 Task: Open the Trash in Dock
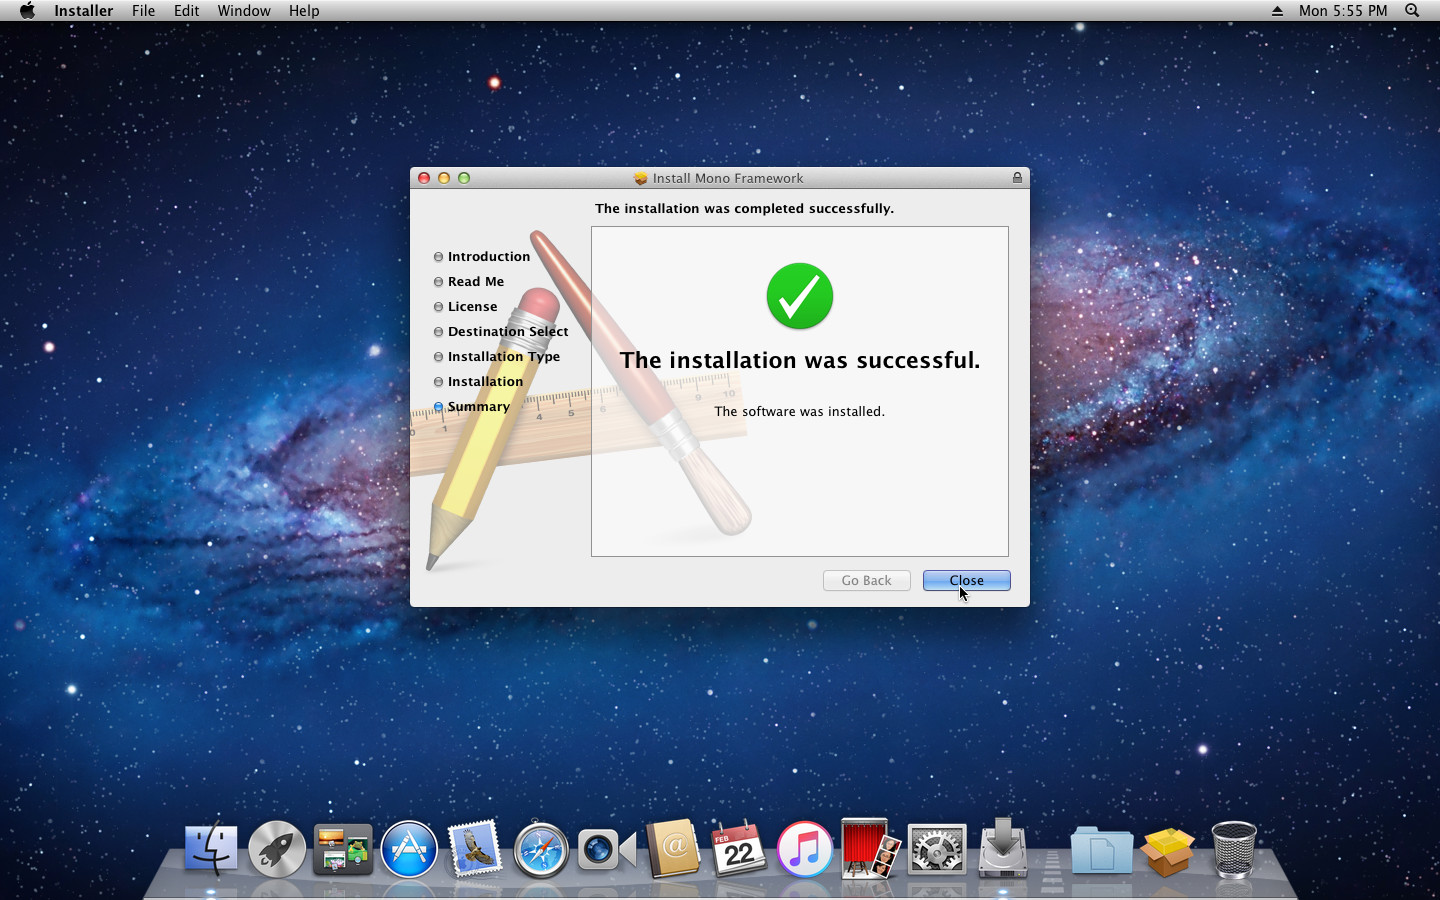1233,850
